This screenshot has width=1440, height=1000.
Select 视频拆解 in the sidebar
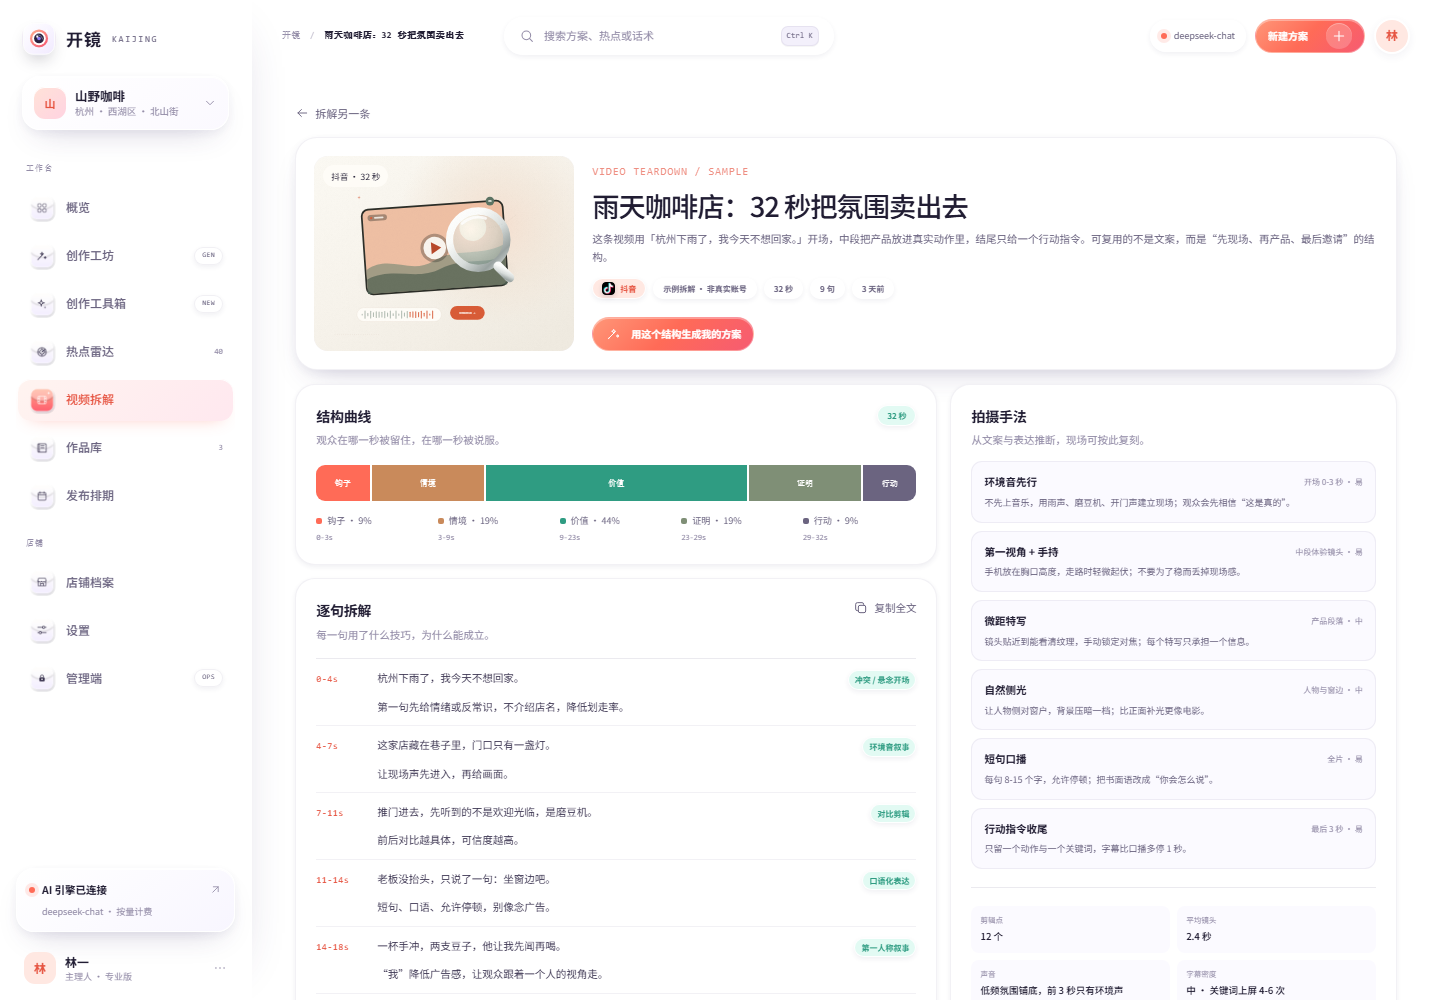tap(126, 400)
